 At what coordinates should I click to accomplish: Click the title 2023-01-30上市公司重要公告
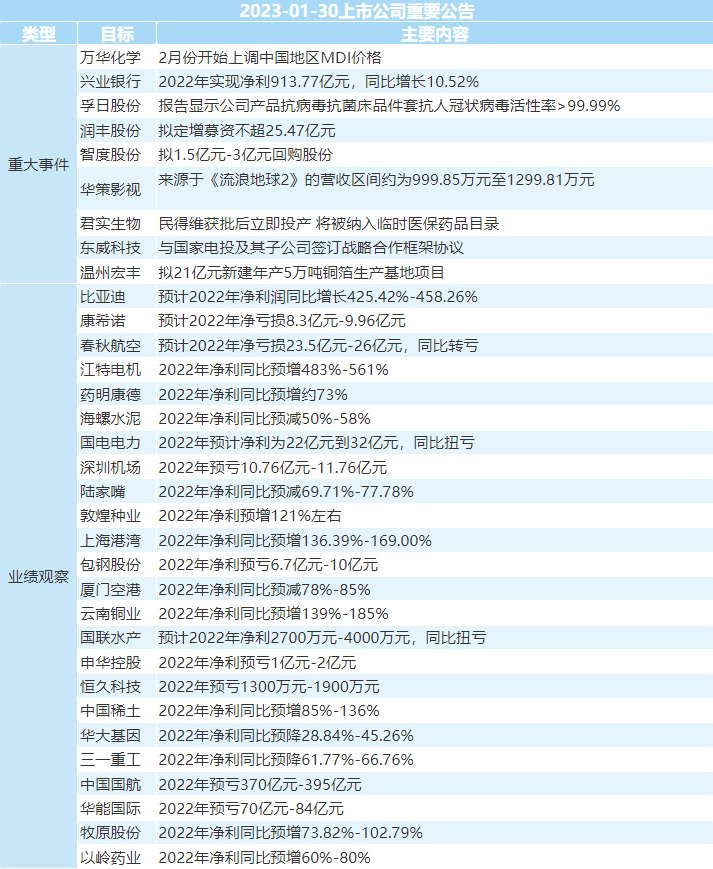pos(357,11)
